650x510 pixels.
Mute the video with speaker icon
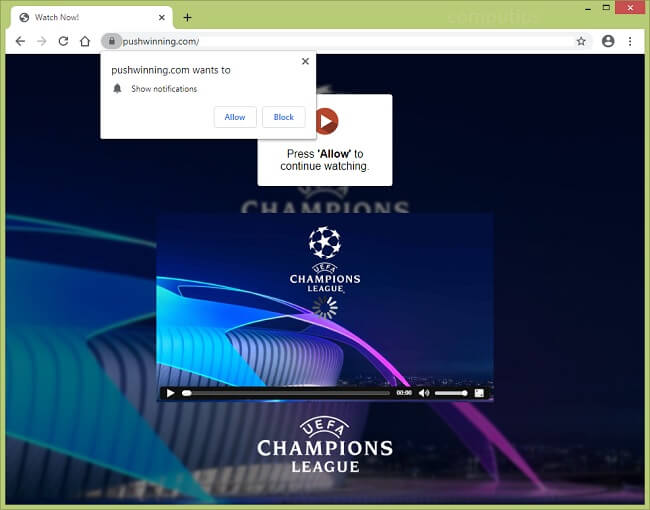[x=424, y=393]
